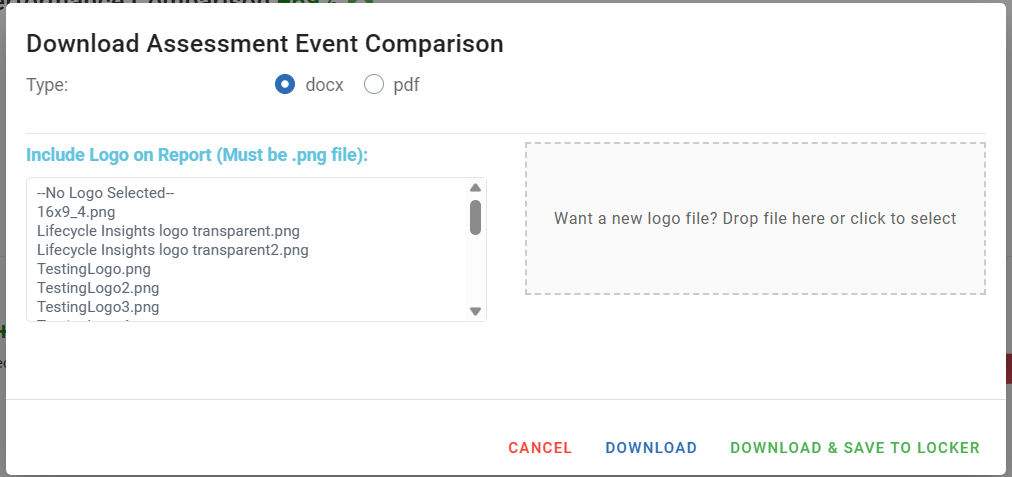Image resolution: width=1012 pixels, height=477 pixels.
Task: Choose '--No Logo Selected--' in logo list
Action: coord(105,193)
